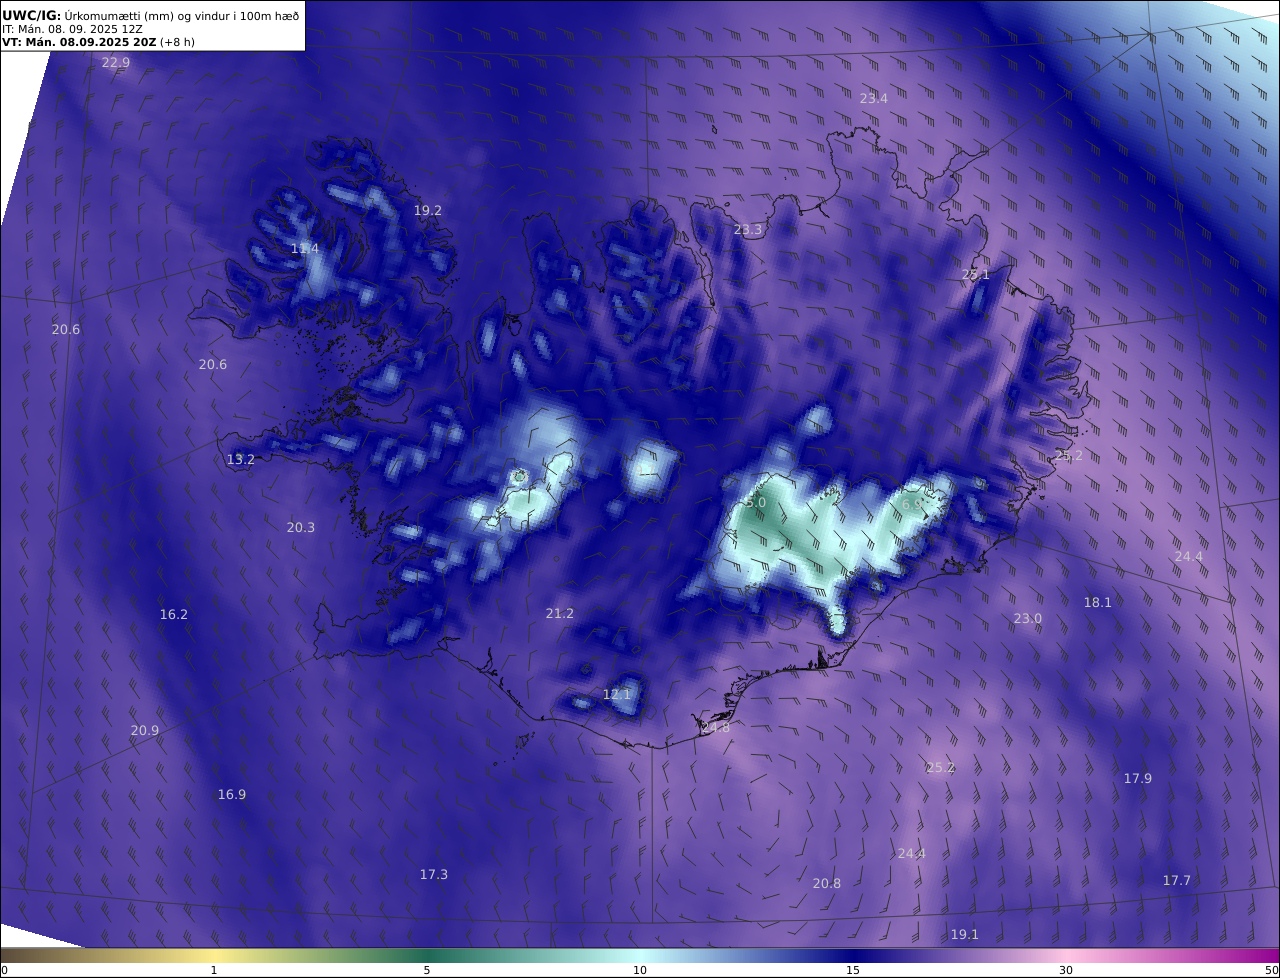The image size is (1280, 978).
Task: Click the 21.2 value label
Action: (560, 613)
